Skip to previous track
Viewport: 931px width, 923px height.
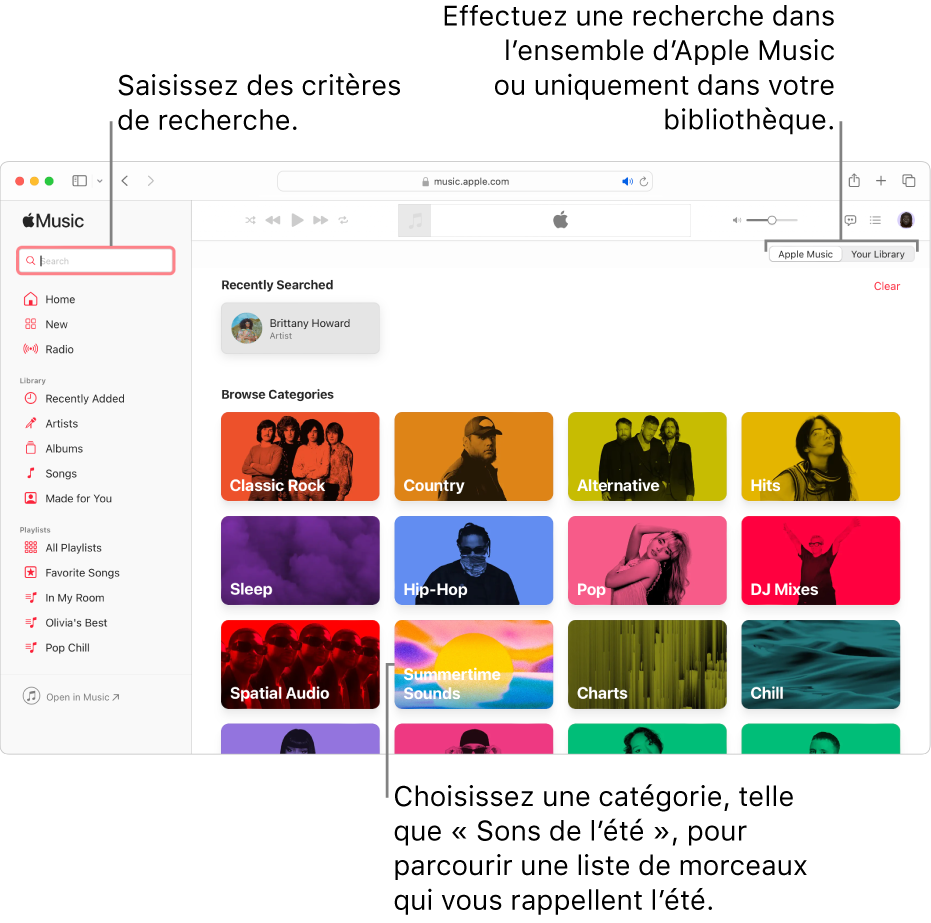(x=273, y=220)
